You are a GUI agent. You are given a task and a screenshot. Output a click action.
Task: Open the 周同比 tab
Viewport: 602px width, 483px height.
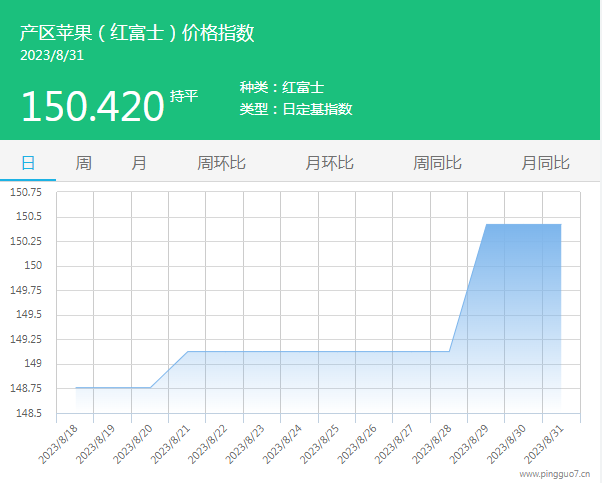437,162
